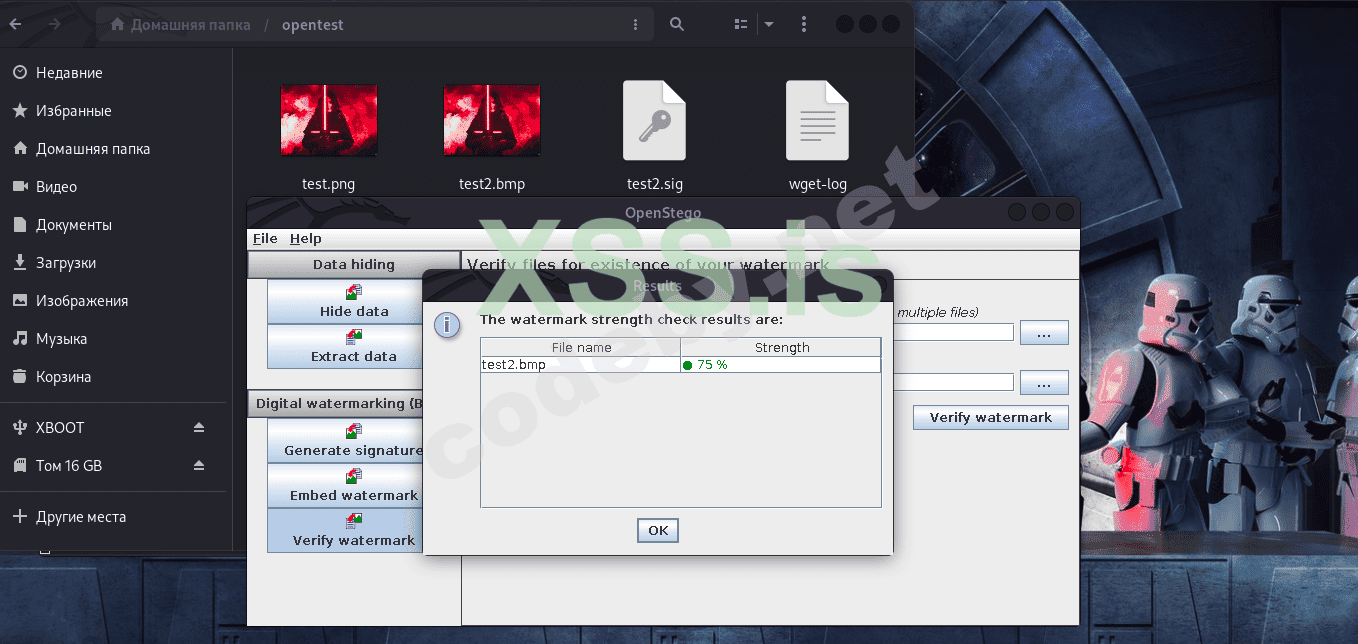This screenshot has height=644, width=1358.
Task: Select test2.sig key file icon
Action: 655,121
